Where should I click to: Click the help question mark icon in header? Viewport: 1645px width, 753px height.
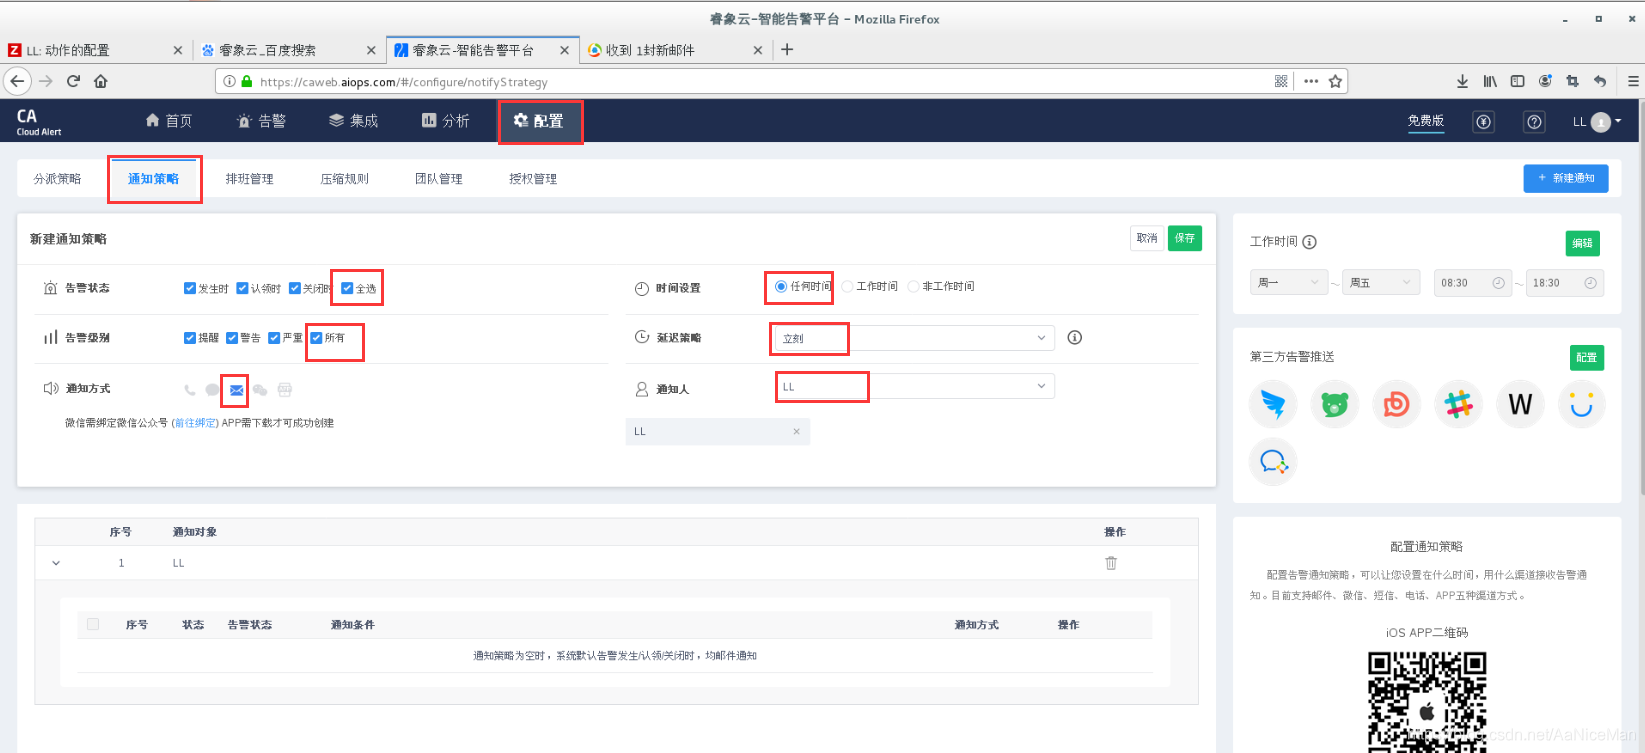[x=1534, y=122]
